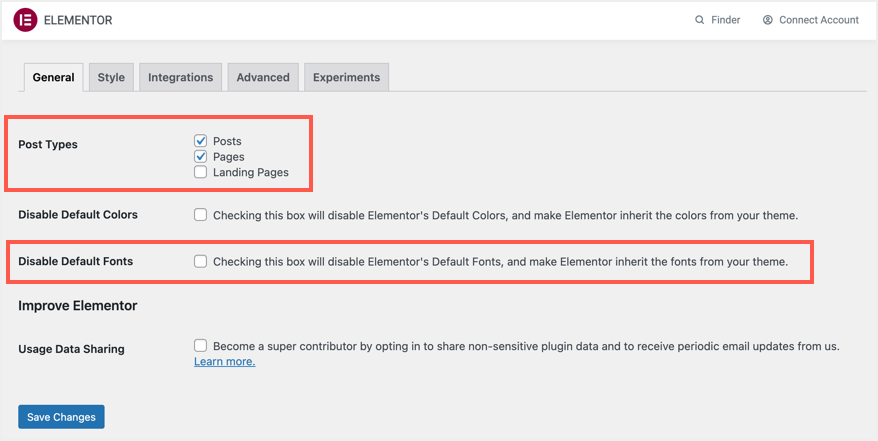Click the Finder search magnifier icon

pos(700,20)
